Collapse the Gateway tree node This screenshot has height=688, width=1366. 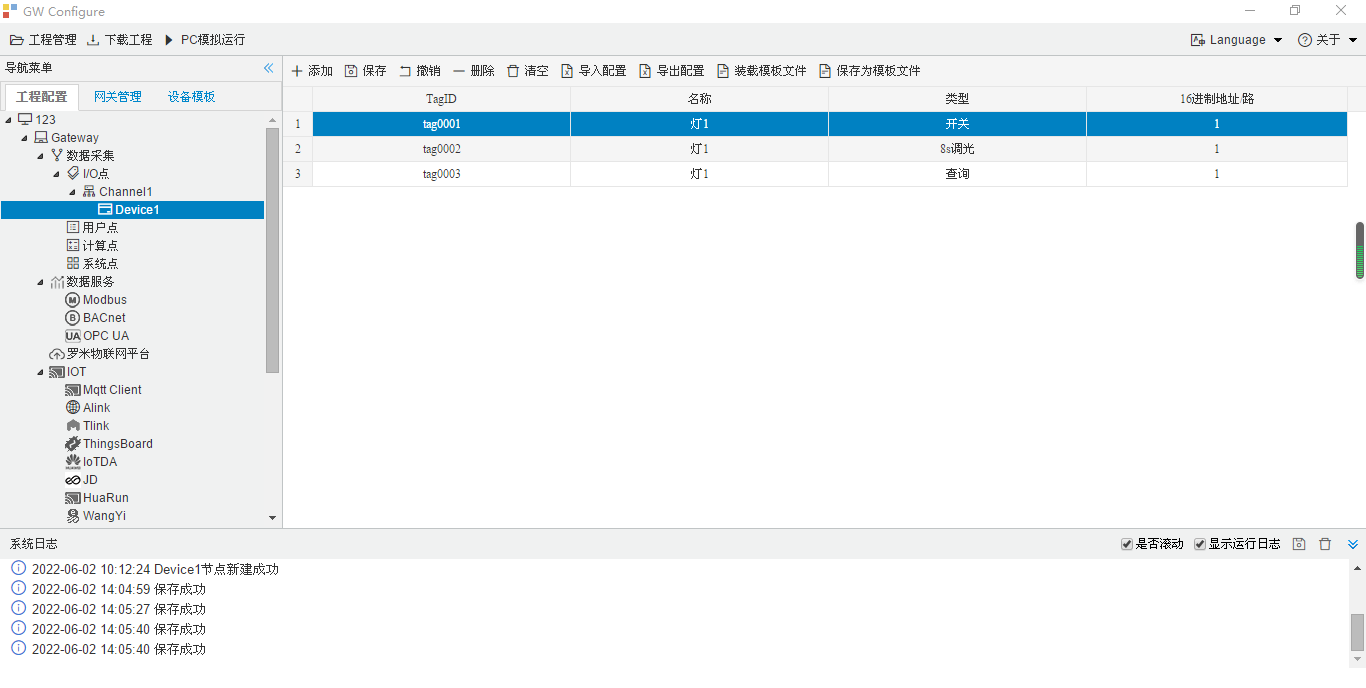pos(25,138)
